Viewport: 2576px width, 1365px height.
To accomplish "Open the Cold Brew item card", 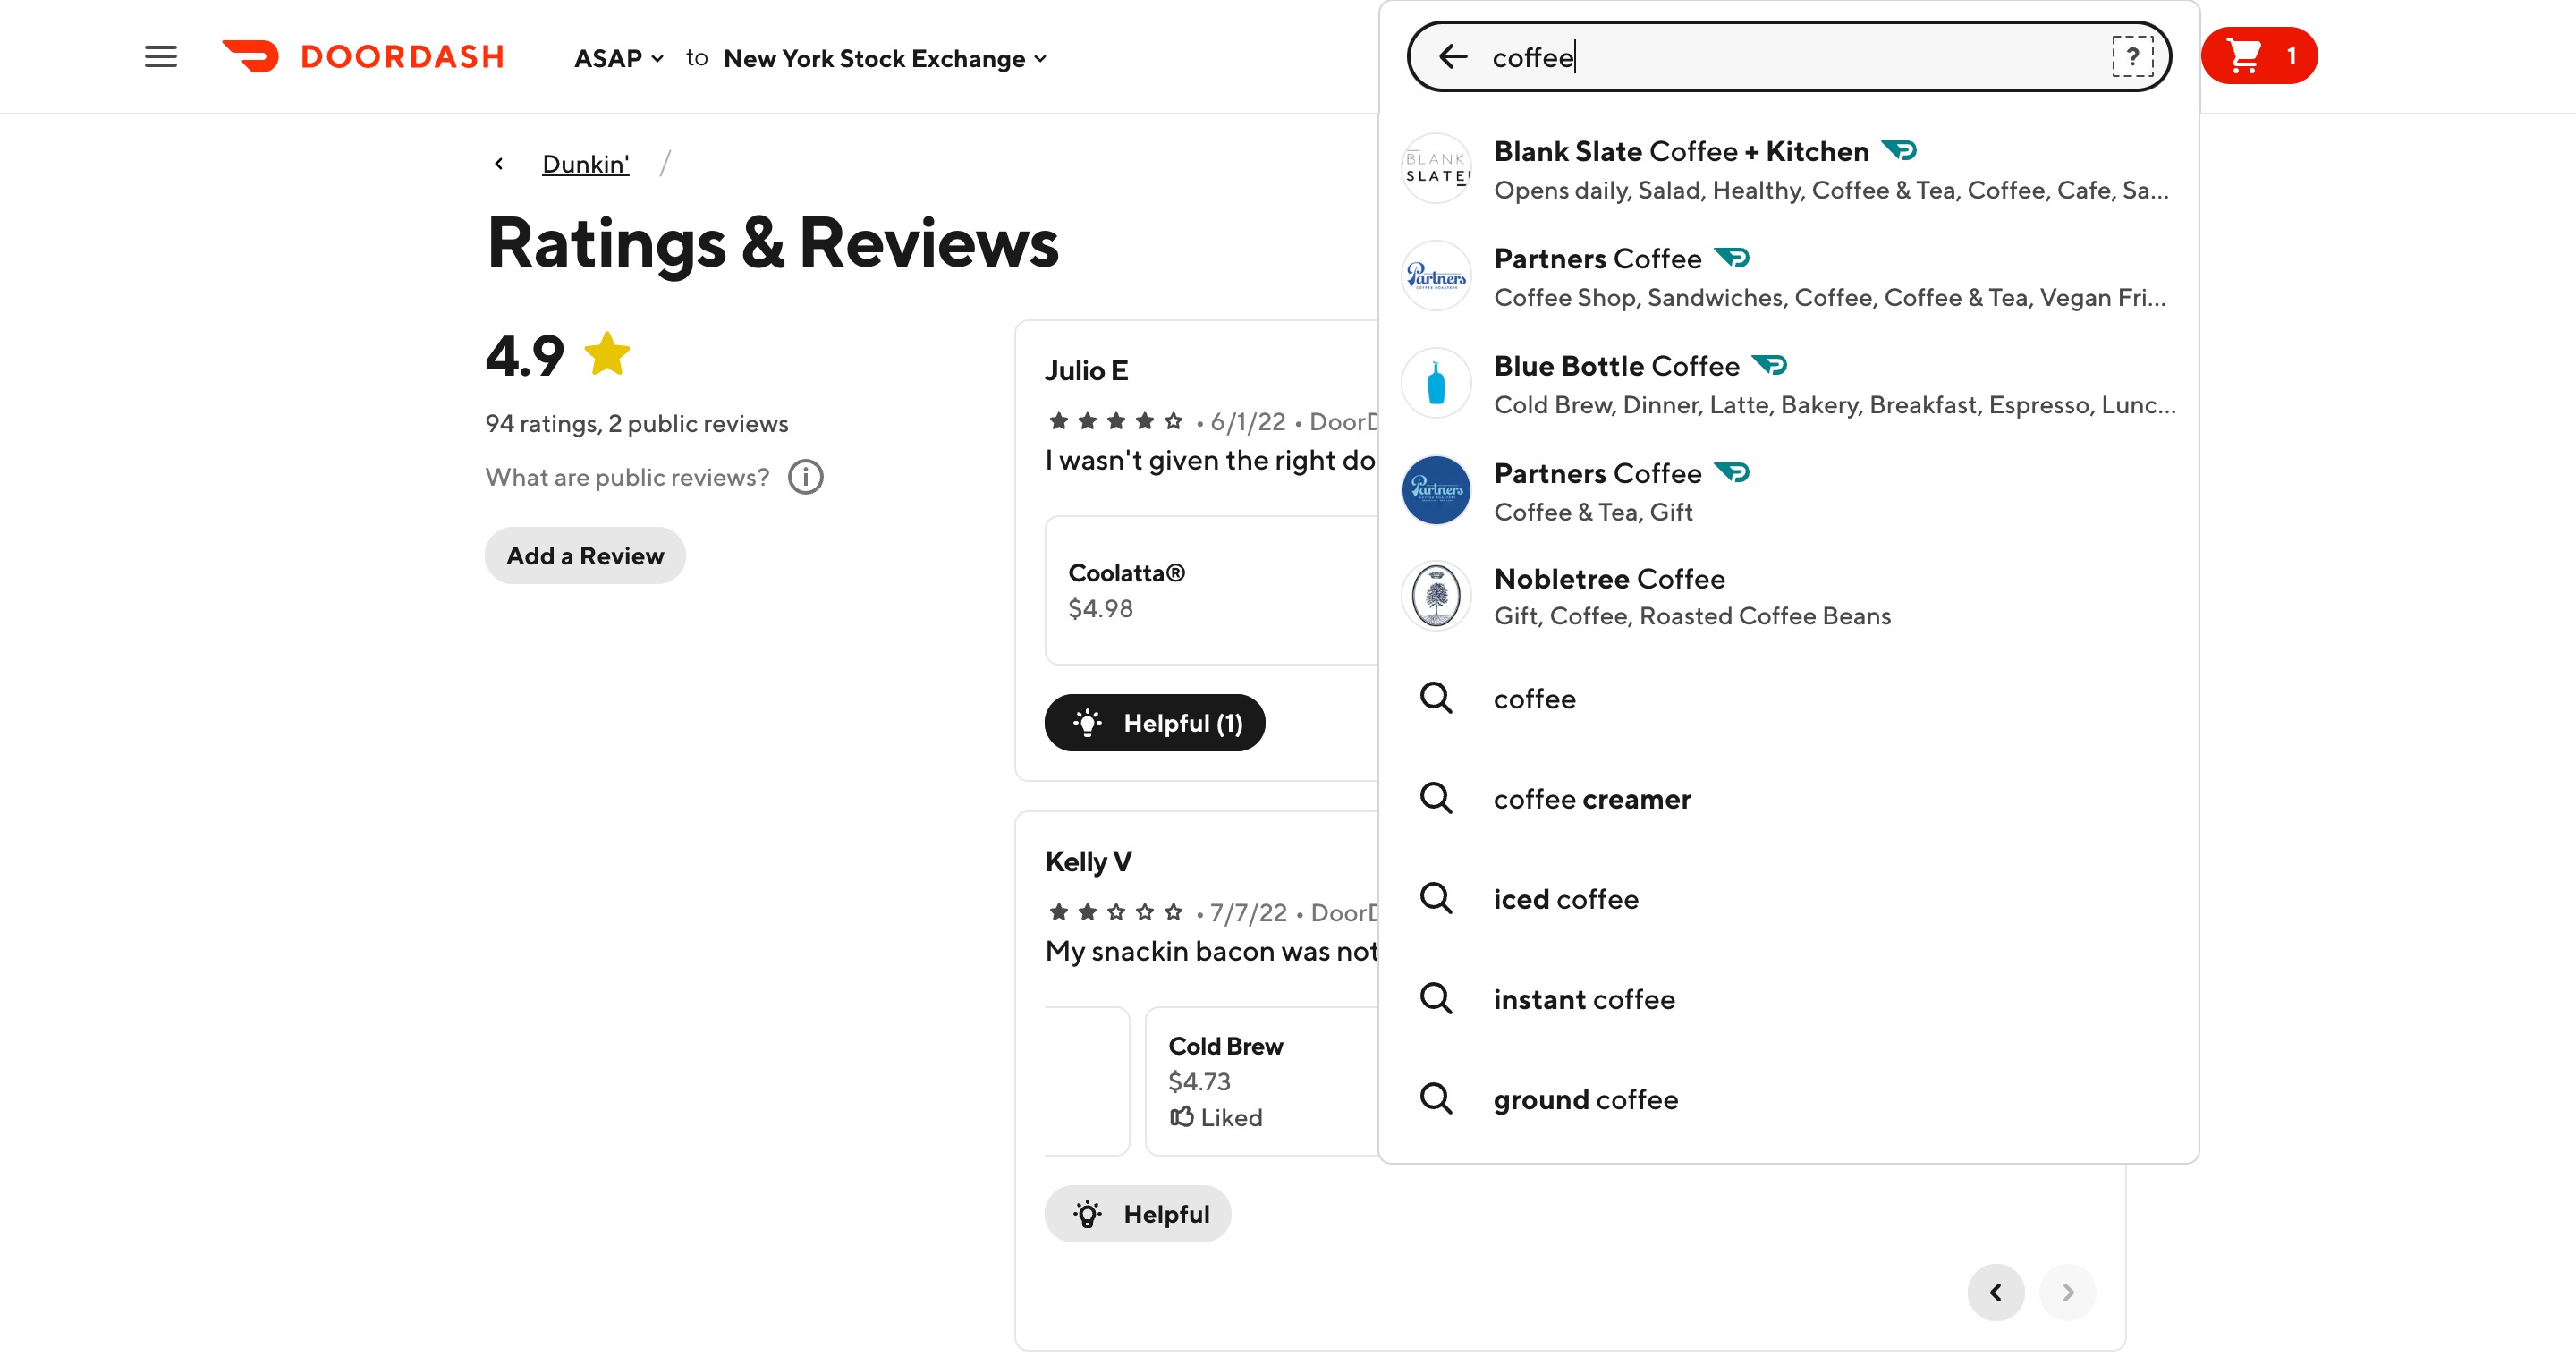I will [x=1262, y=1081].
